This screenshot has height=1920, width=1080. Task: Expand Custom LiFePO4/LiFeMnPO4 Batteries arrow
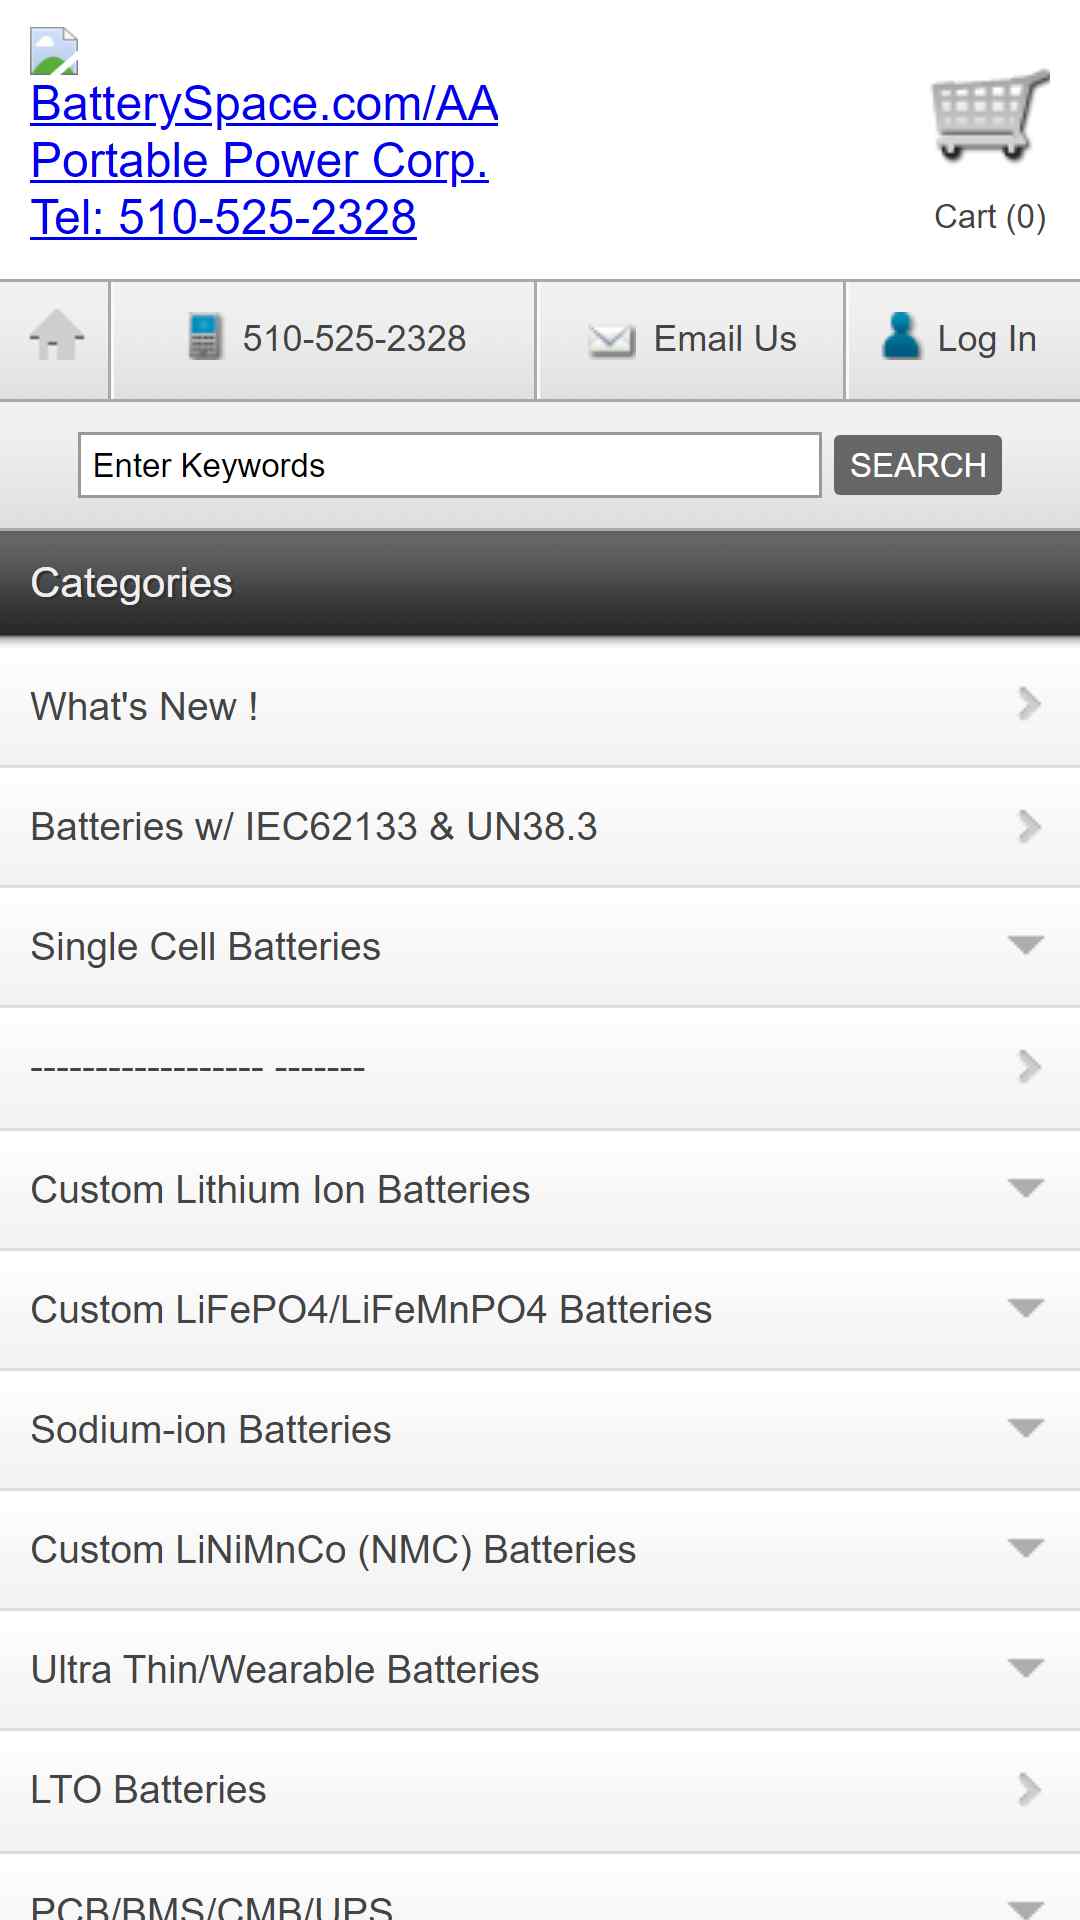click(x=1026, y=1308)
